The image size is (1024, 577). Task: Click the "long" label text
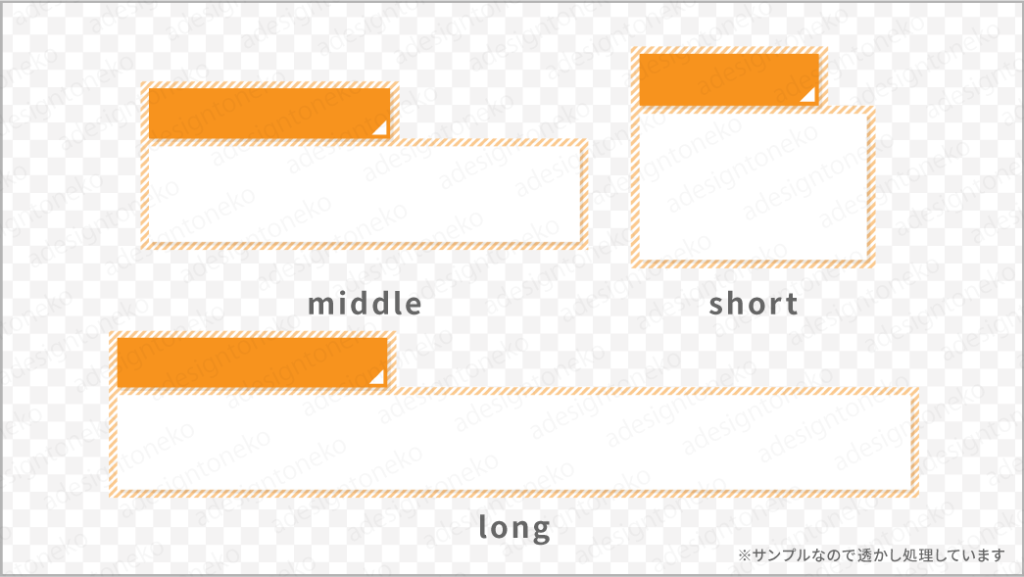(x=515, y=527)
